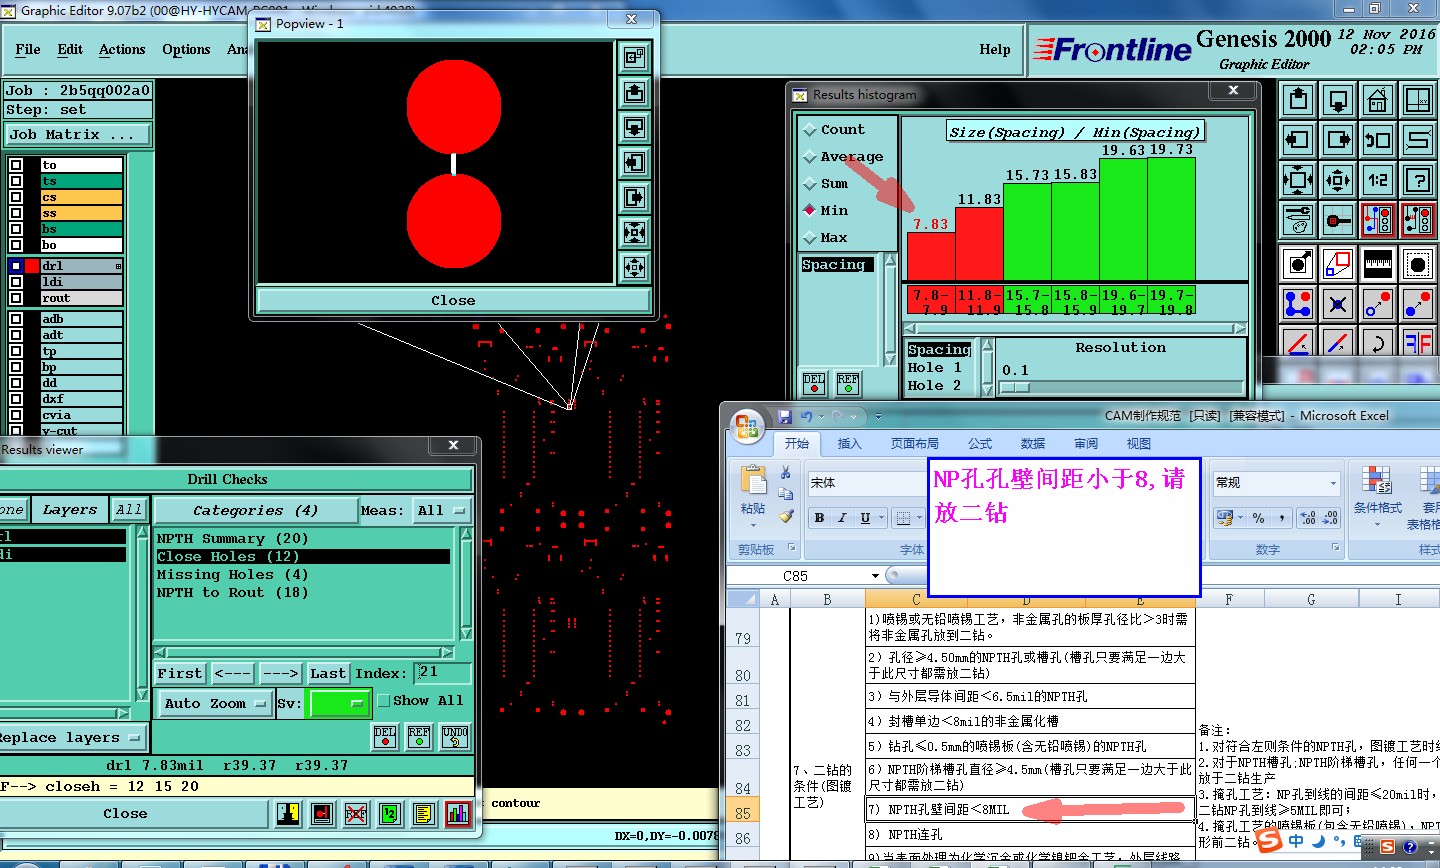This screenshot has height=868, width=1440.
Task: Open the Excel number format 常规 dropdown
Action: point(1333,483)
